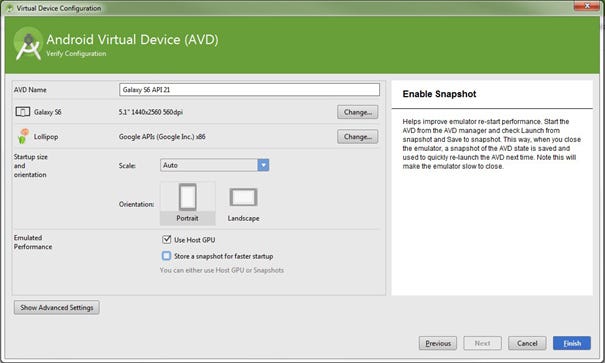Show Advanced Settings

coord(57,307)
